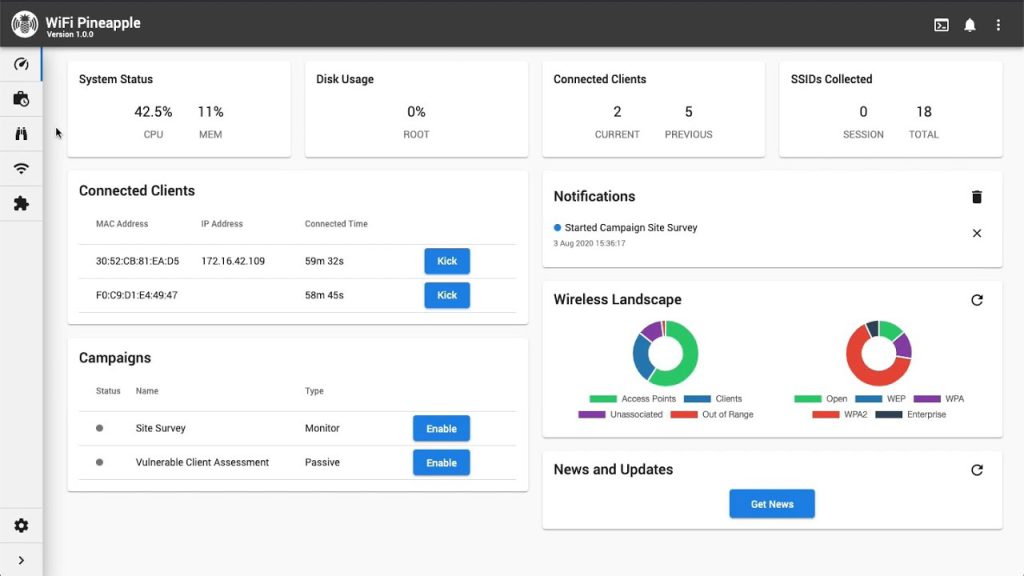Open Recon binoculars icon in sidebar

[21, 134]
